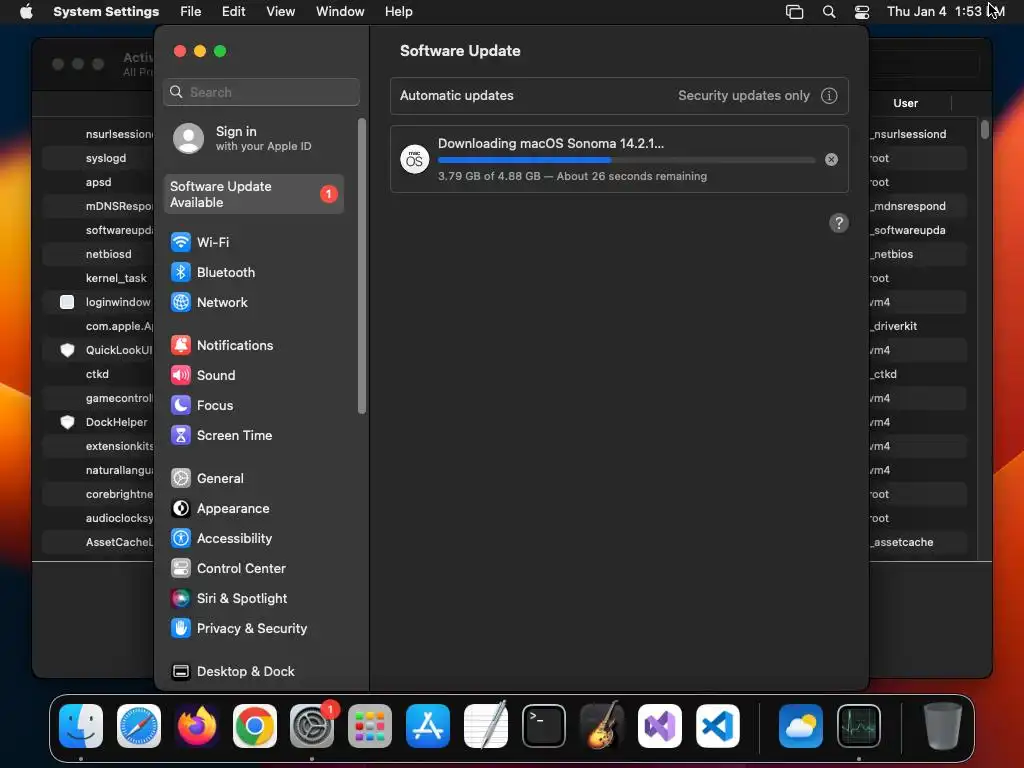
Task: Click User column header in Activity Monitor
Action: (905, 103)
